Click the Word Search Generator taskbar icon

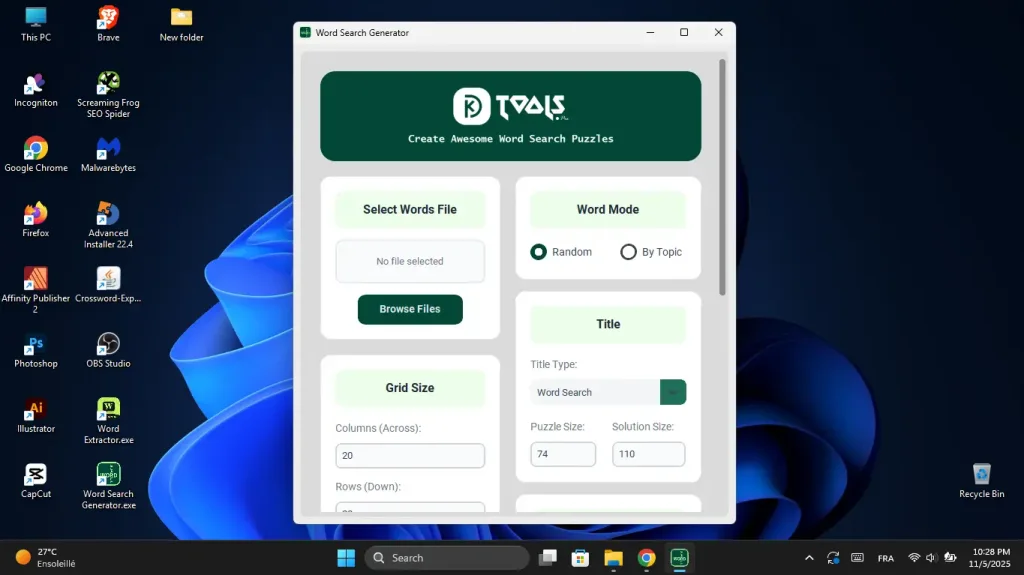coord(679,558)
